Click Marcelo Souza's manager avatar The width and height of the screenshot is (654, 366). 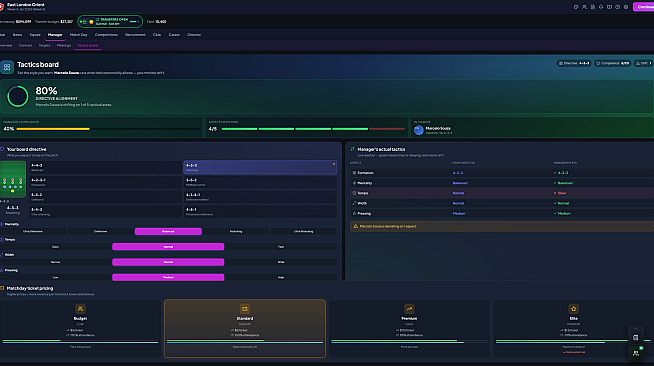pos(419,130)
